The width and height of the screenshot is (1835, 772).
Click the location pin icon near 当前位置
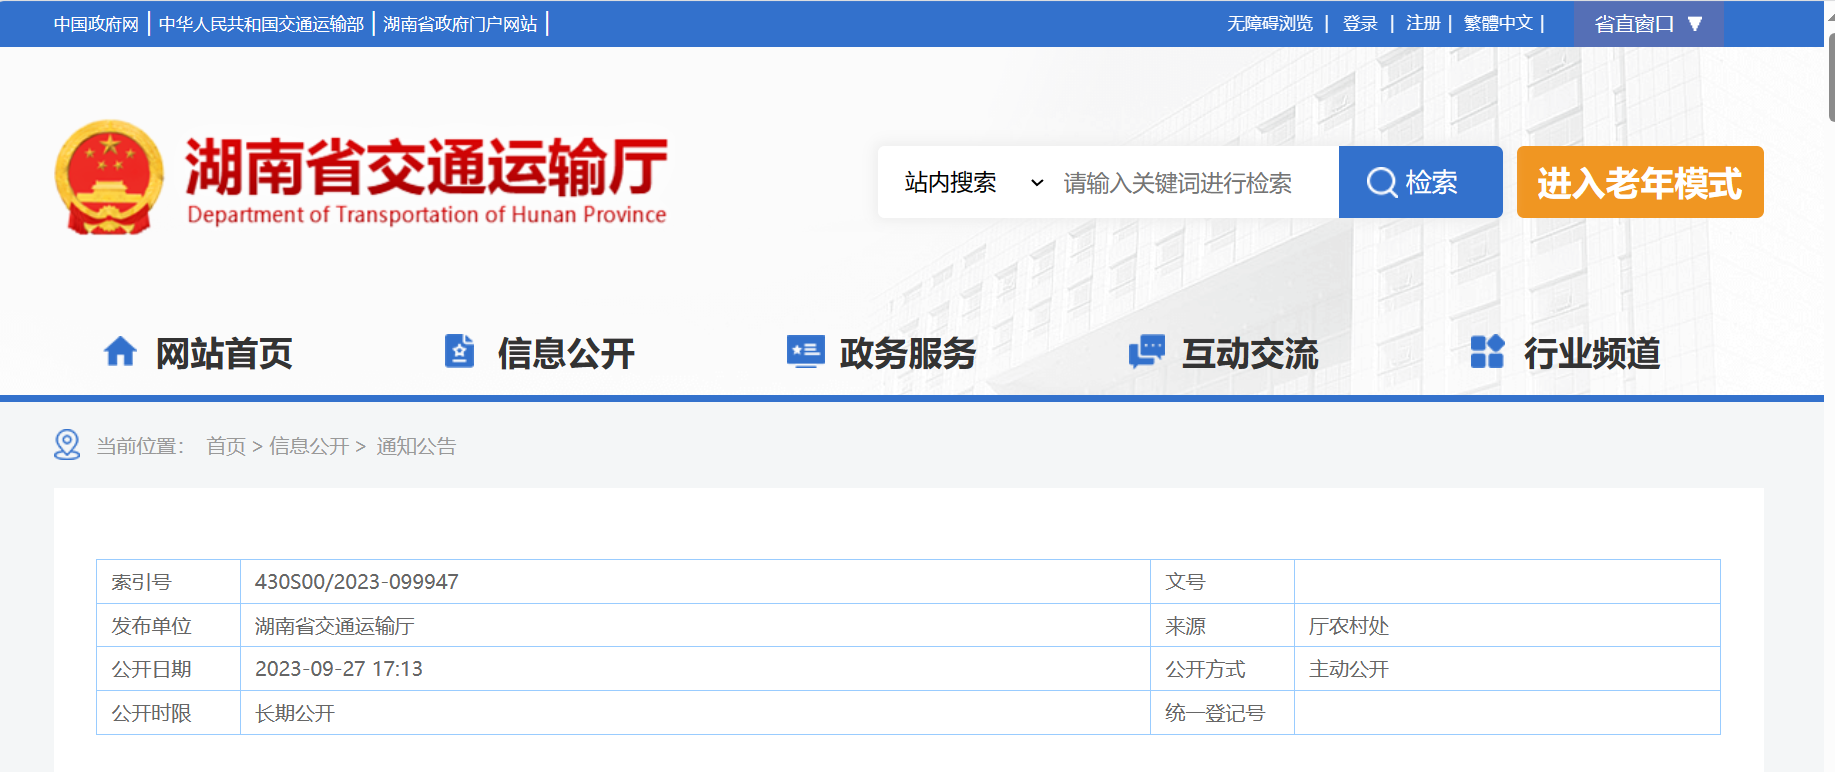point(67,445)
